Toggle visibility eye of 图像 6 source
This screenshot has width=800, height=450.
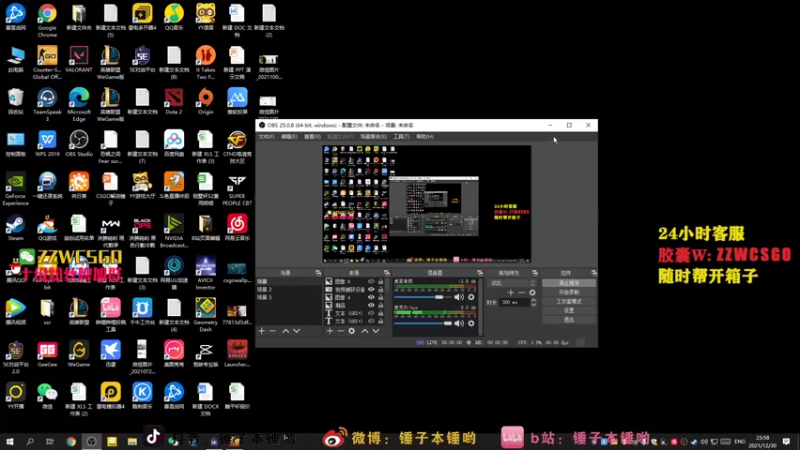(x=371, y=282)
